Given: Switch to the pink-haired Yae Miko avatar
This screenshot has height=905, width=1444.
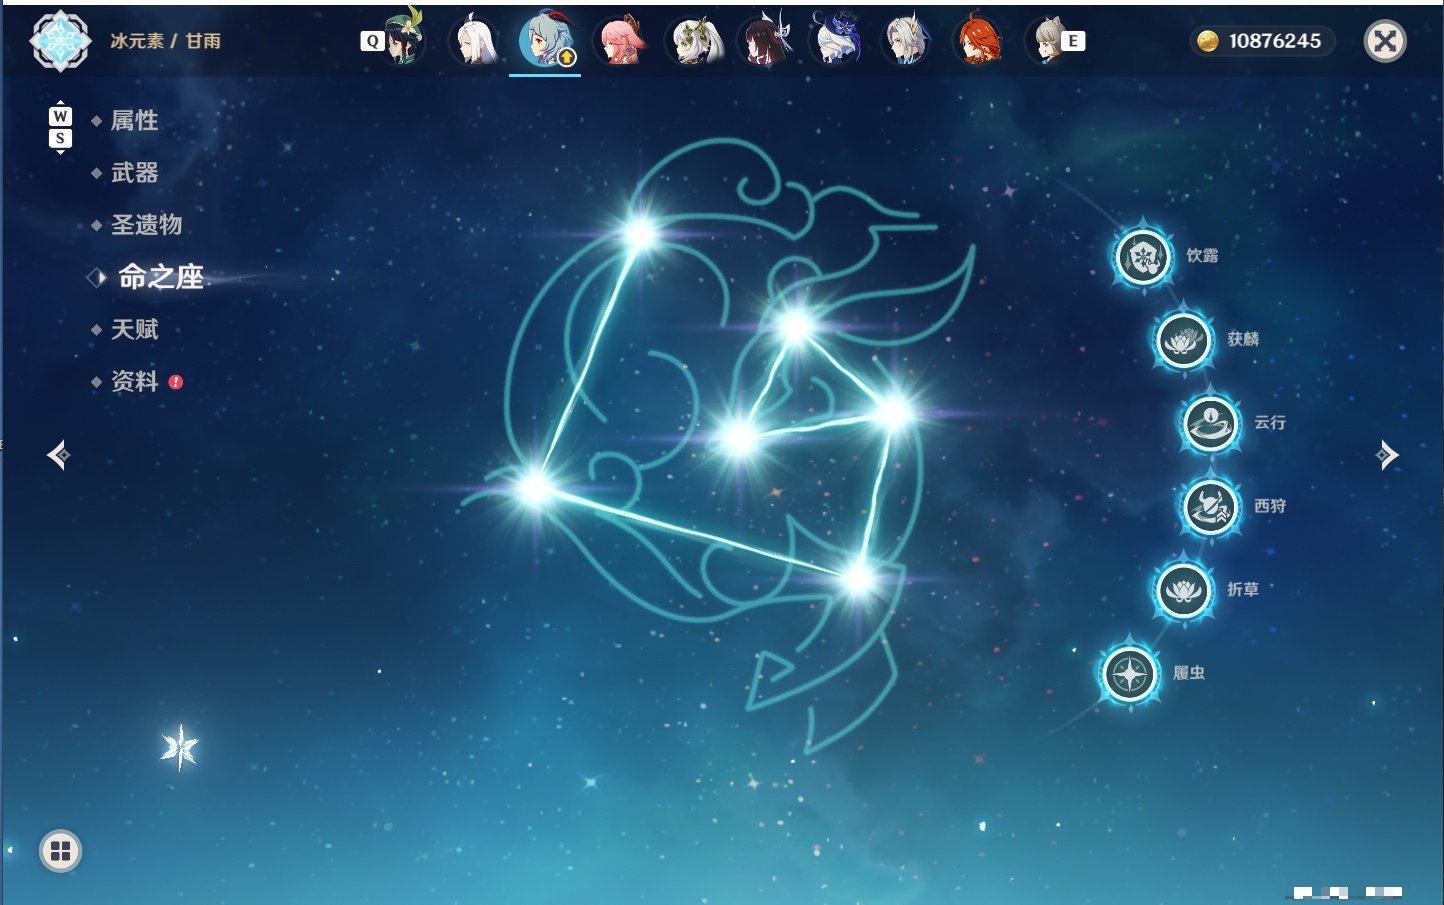Looking at the screenshot, I should pyautogui.click(x=620, y=40).
